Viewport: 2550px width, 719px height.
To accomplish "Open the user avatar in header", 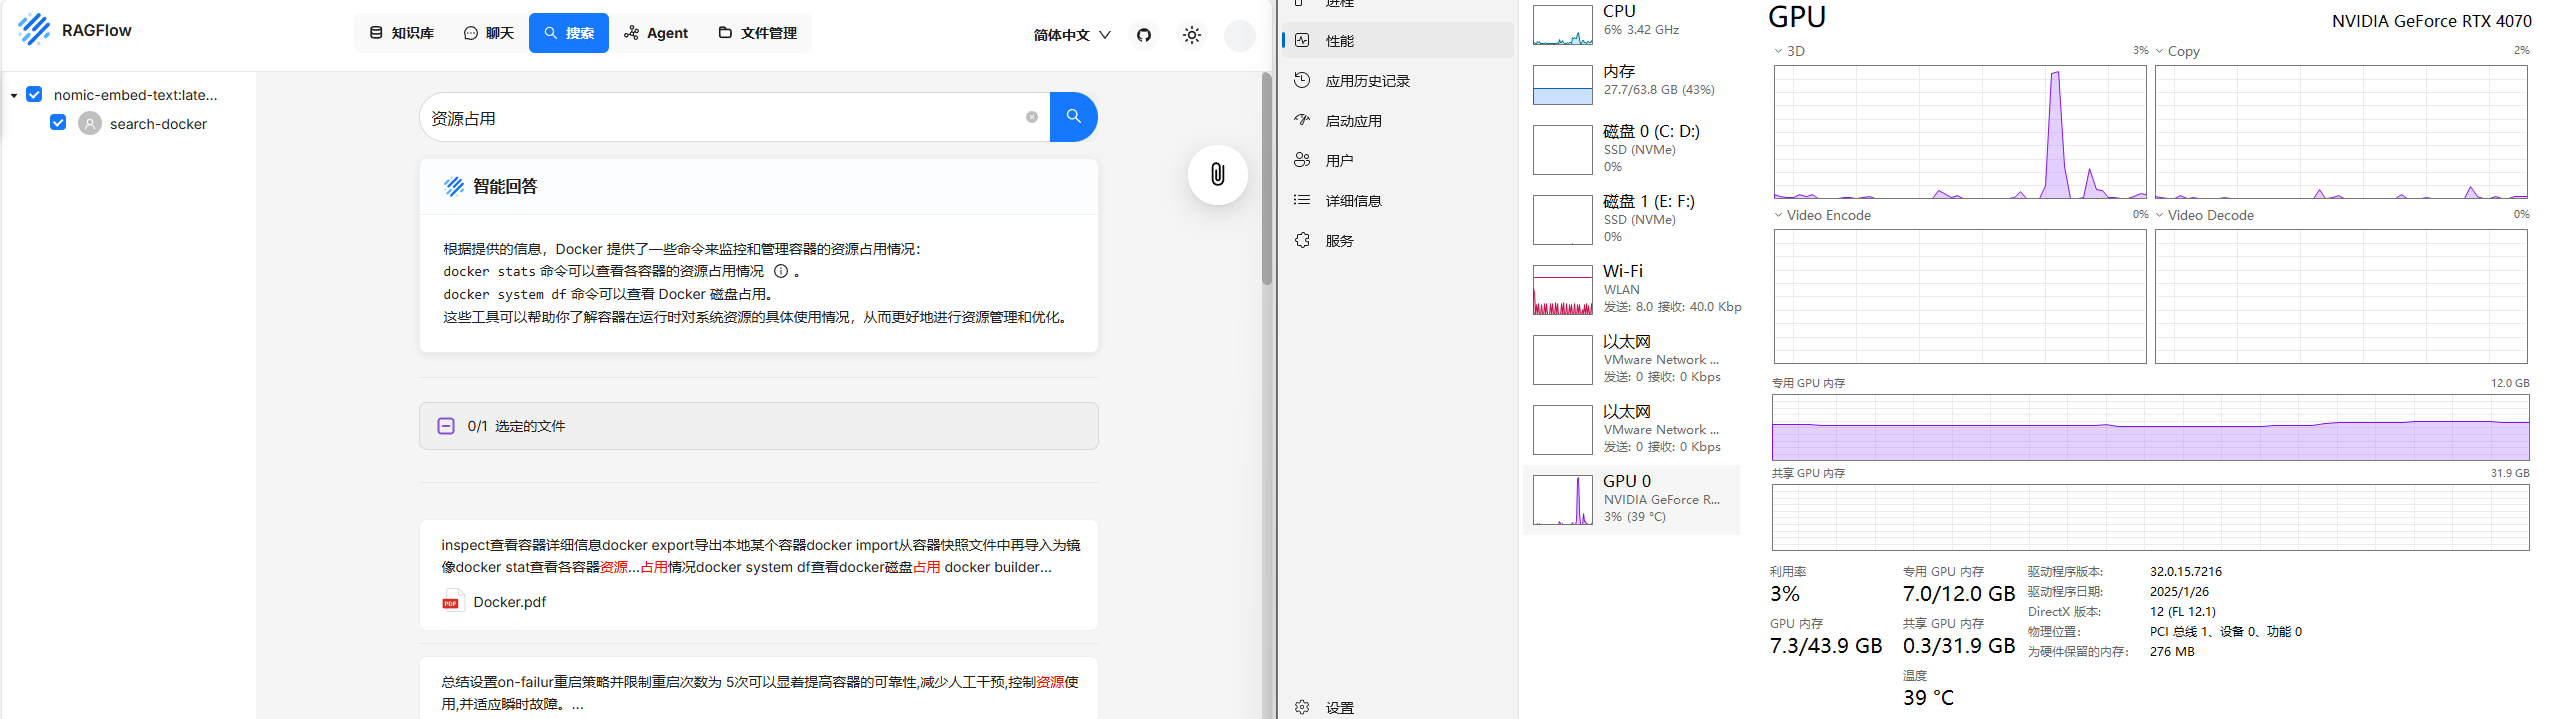I will (x=1239, y=35).
